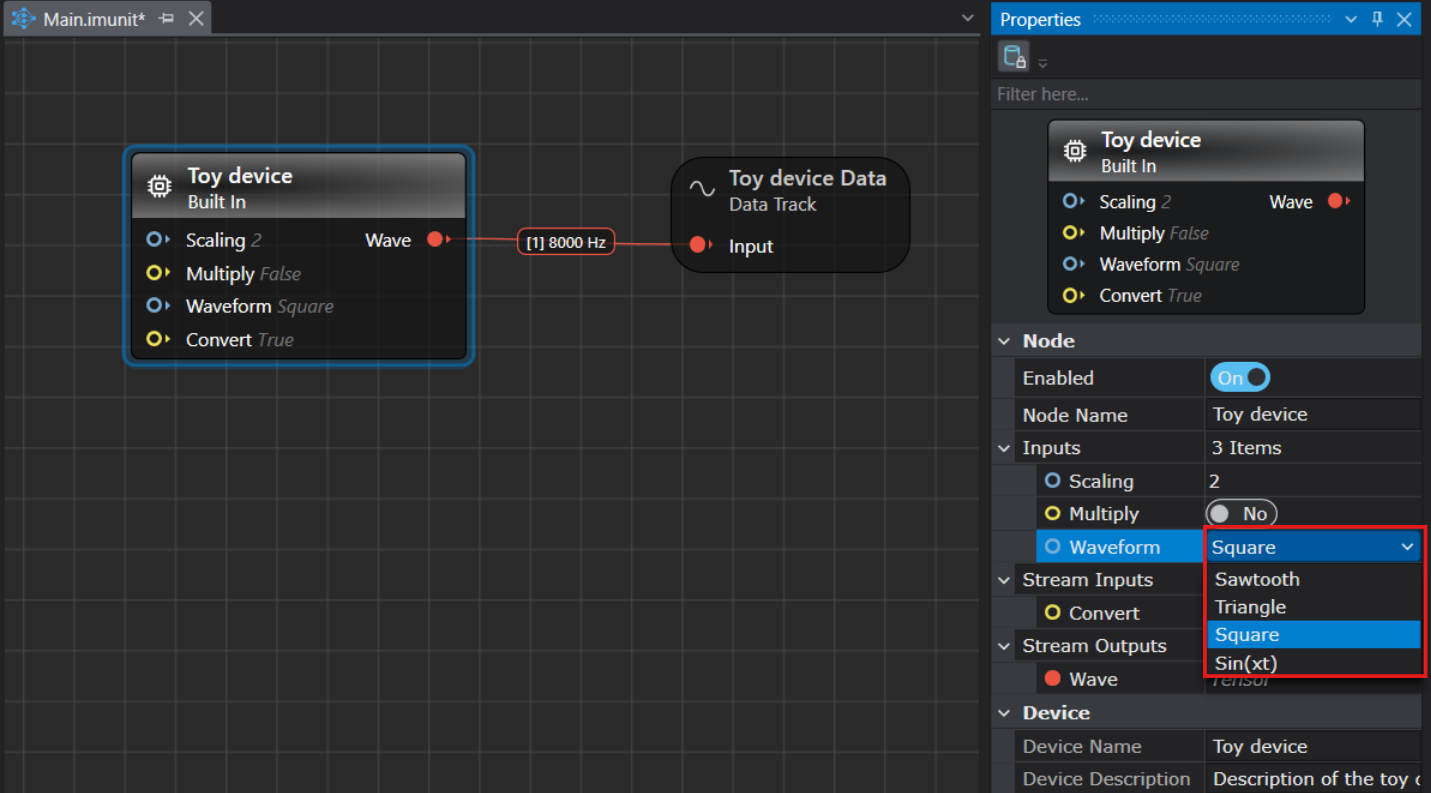Viewport: 1431px width, 793px height.
Task: Click the [1] 8000 Hz connection label
Action: (x=566, y=242)
